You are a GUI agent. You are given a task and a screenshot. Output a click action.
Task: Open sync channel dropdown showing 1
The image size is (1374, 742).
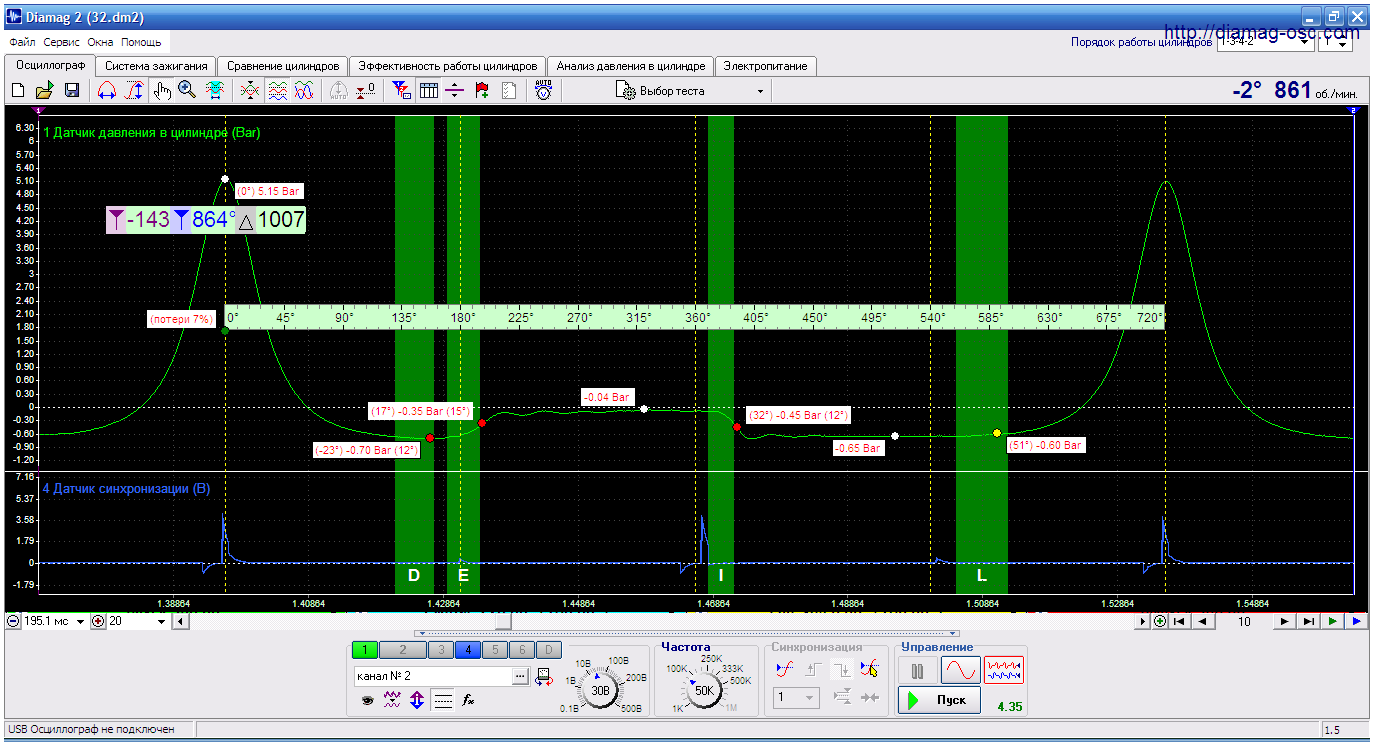click(x=797, y=697)
